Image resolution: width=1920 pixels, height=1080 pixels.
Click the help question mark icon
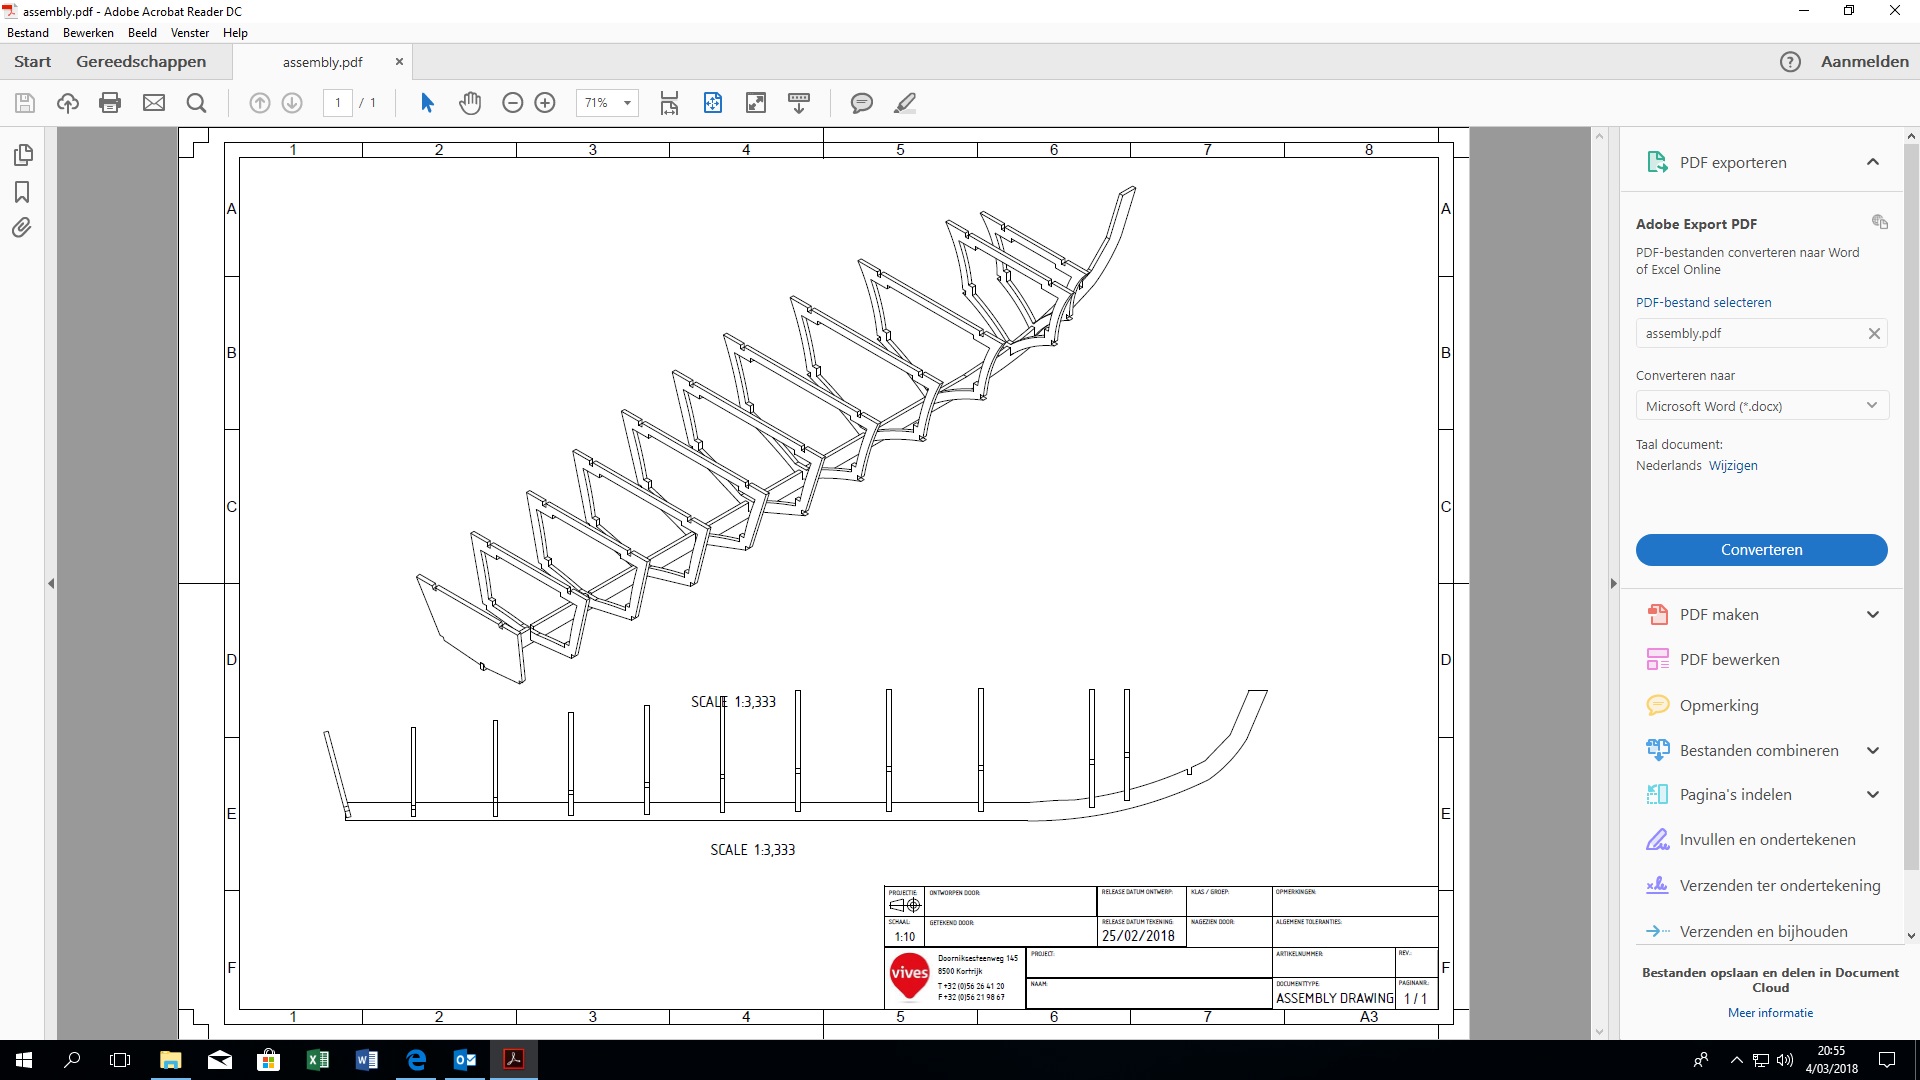click(1790, 62)
